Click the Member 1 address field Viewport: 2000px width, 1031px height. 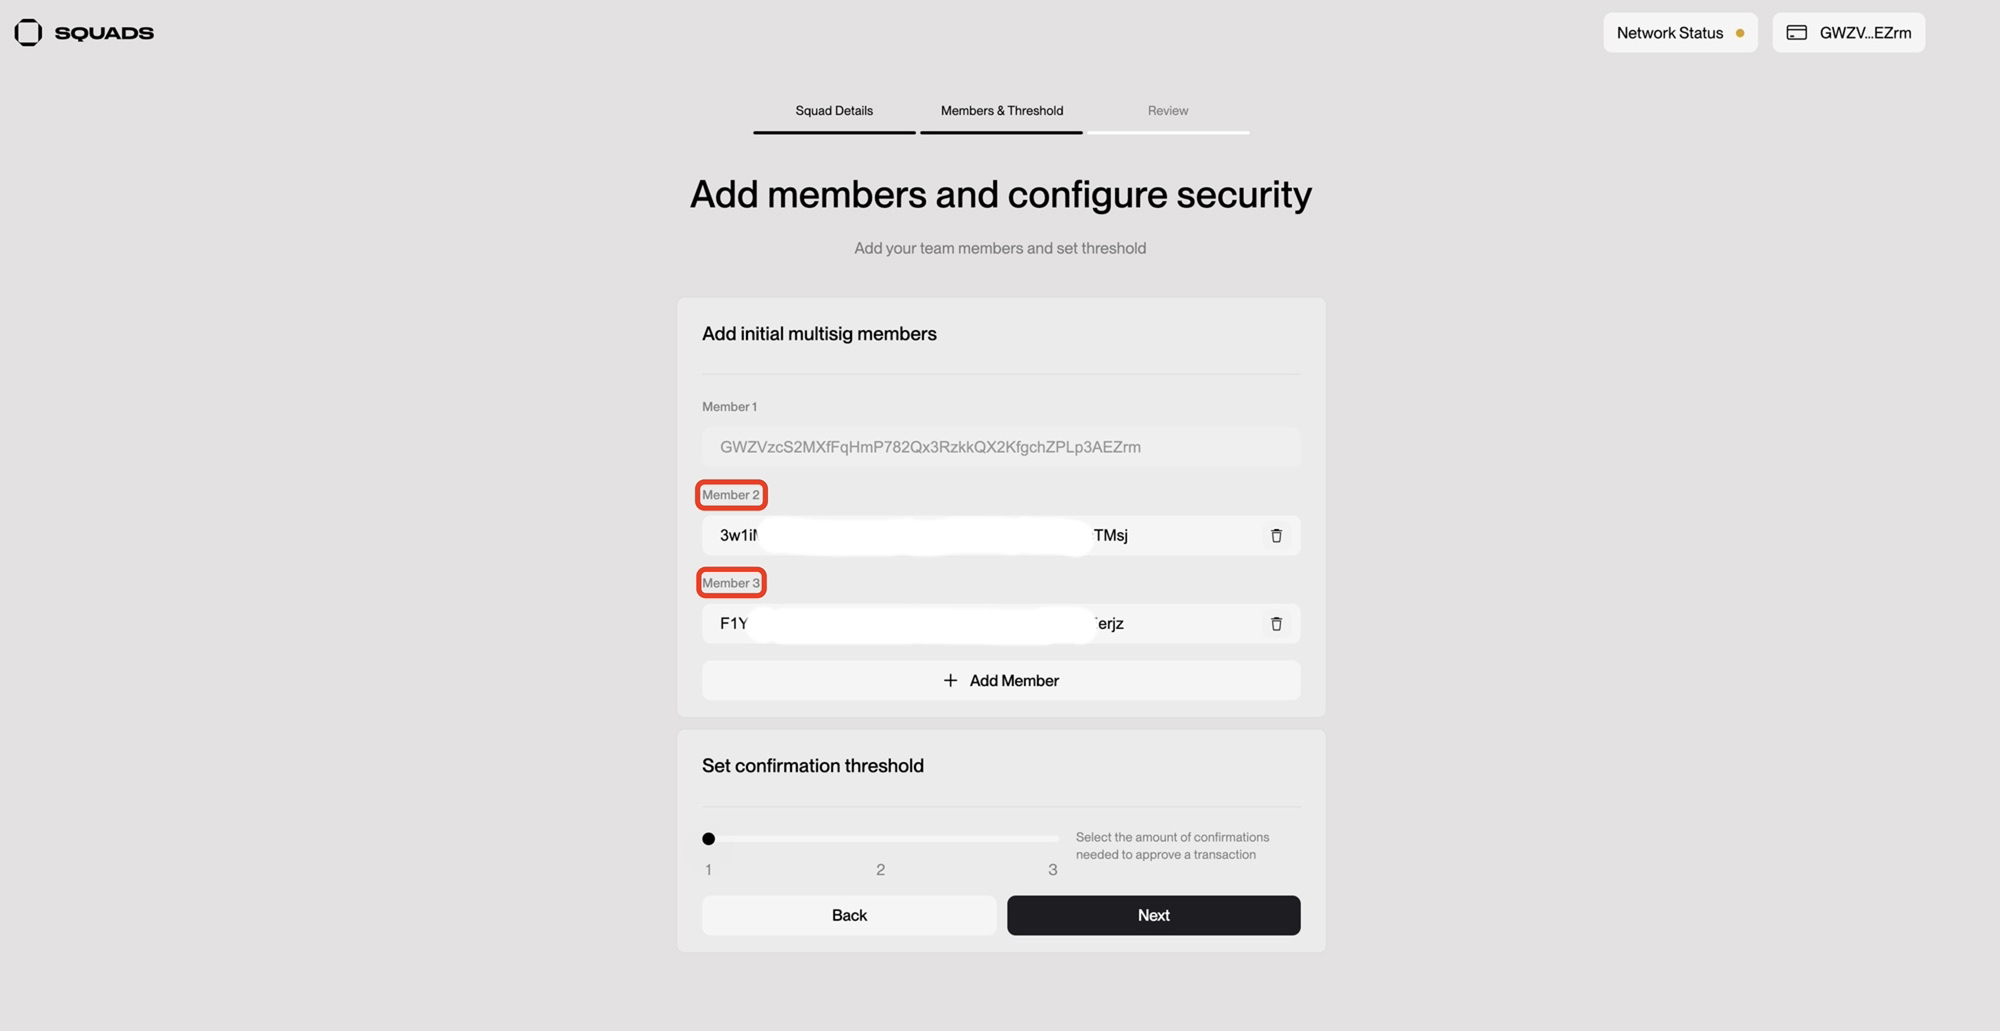pos(1000,447)
